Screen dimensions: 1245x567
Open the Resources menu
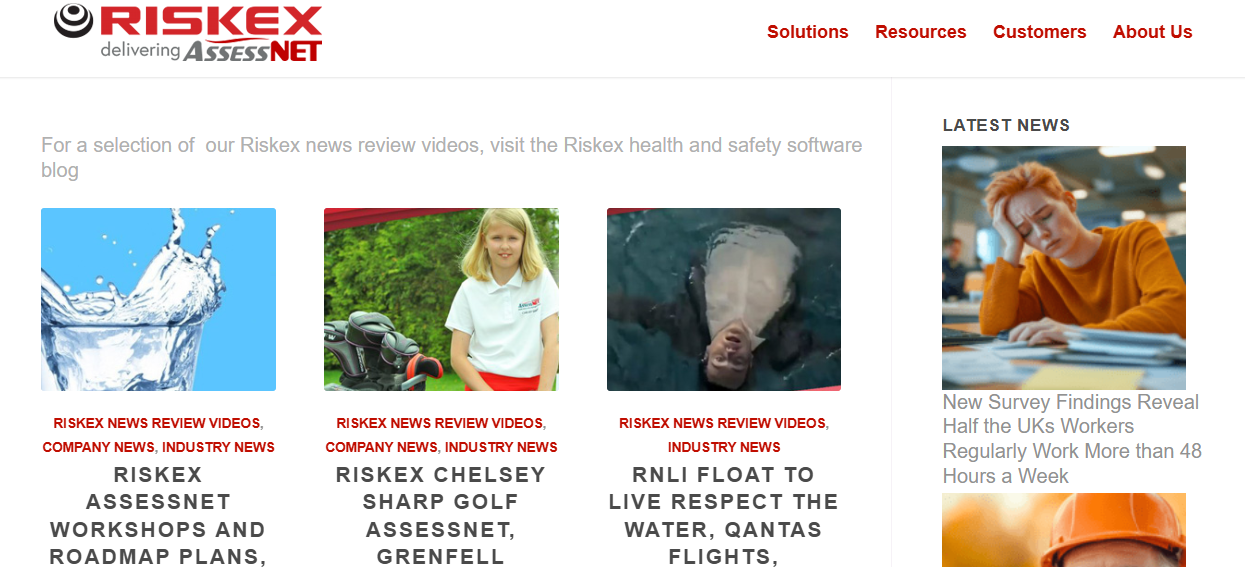coord(920,32)
